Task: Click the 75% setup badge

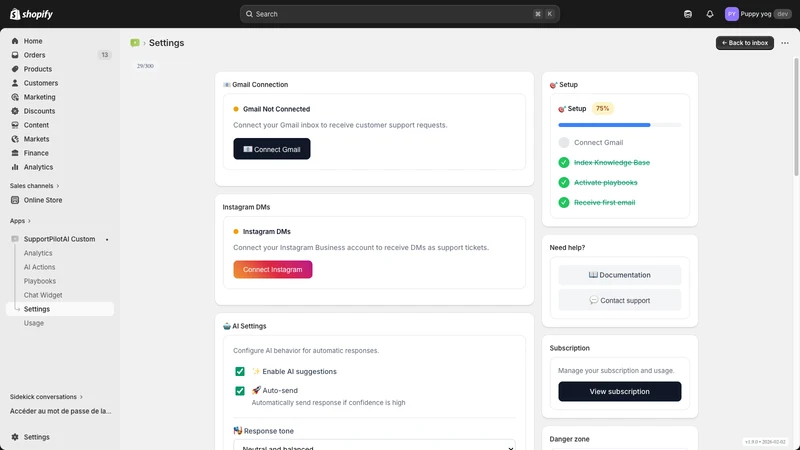Action: 603,109
